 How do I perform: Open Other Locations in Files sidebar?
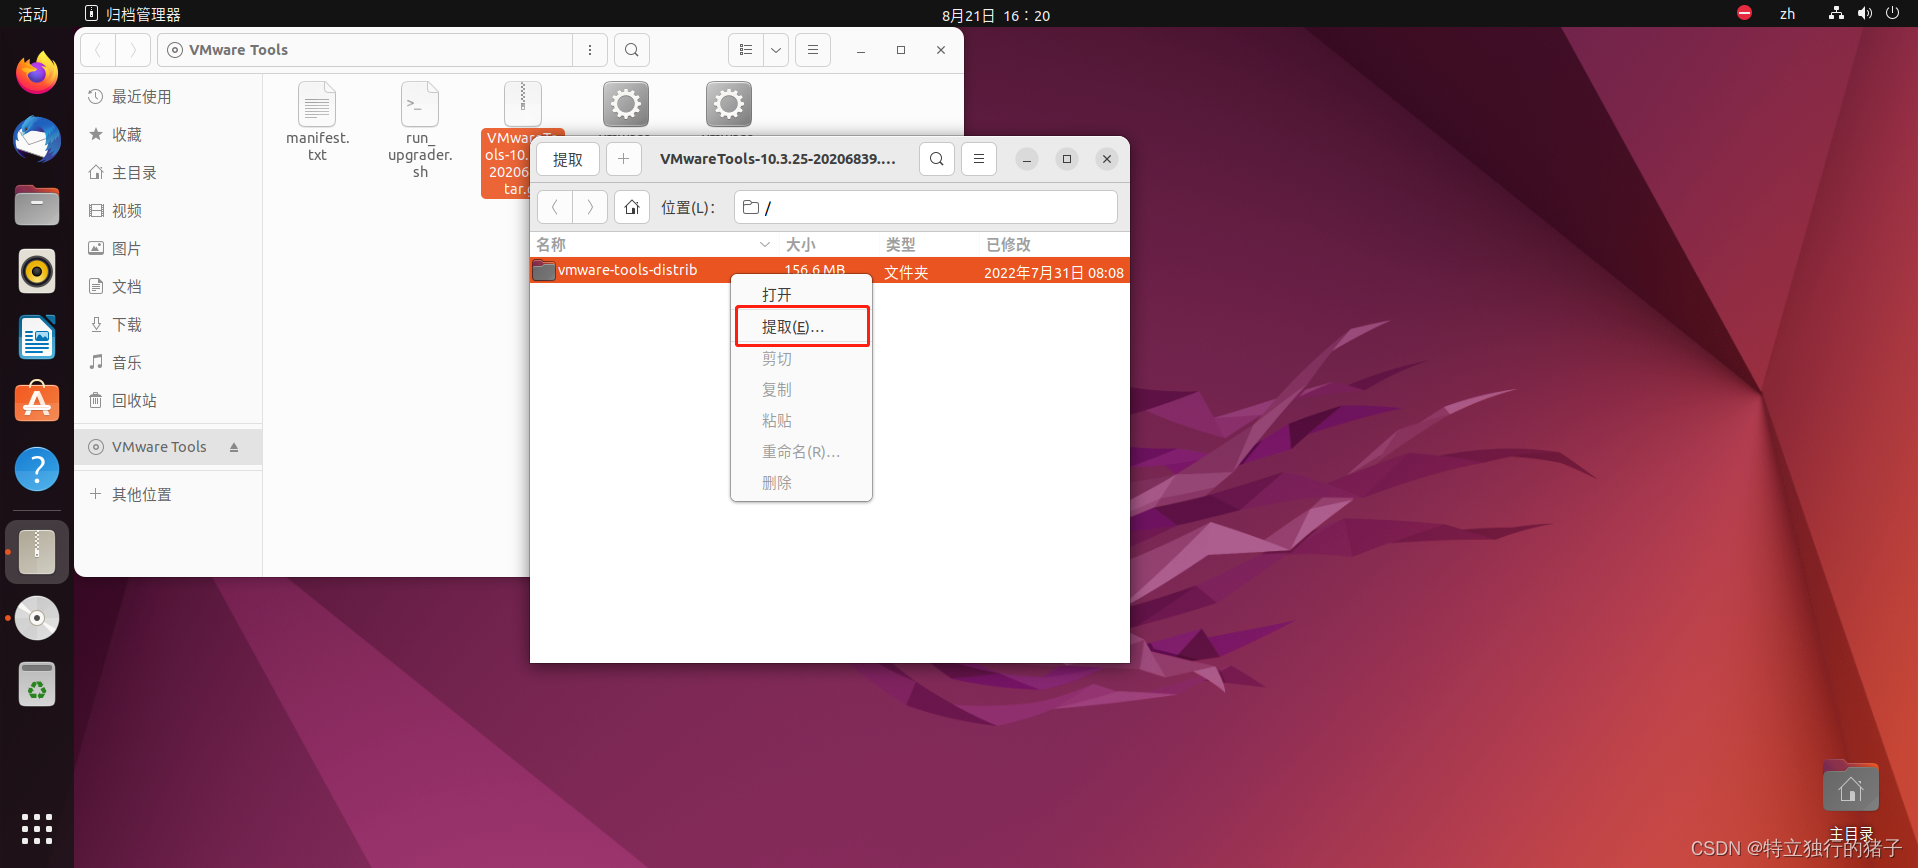168,495
